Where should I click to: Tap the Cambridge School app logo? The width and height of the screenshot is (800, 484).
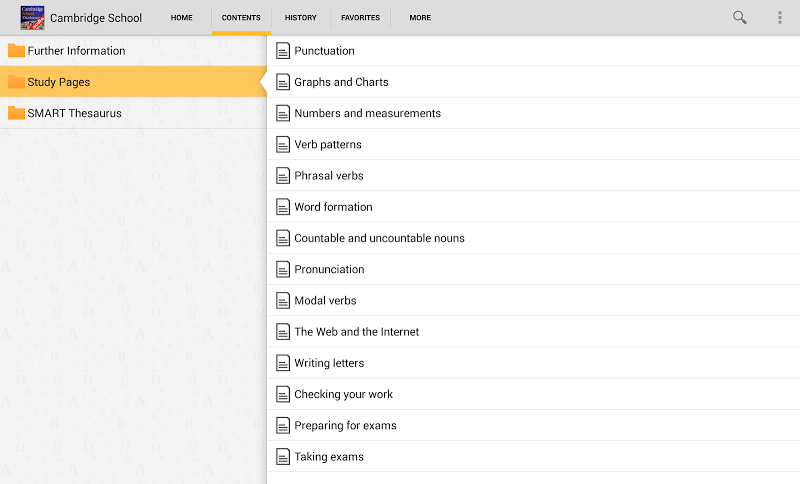click(x=33, y=17)
